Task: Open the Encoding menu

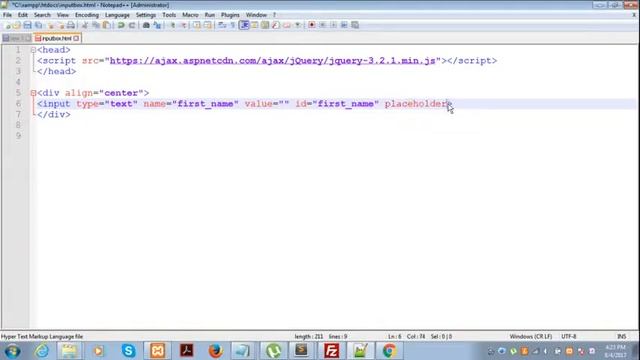Action: point(87,15)
